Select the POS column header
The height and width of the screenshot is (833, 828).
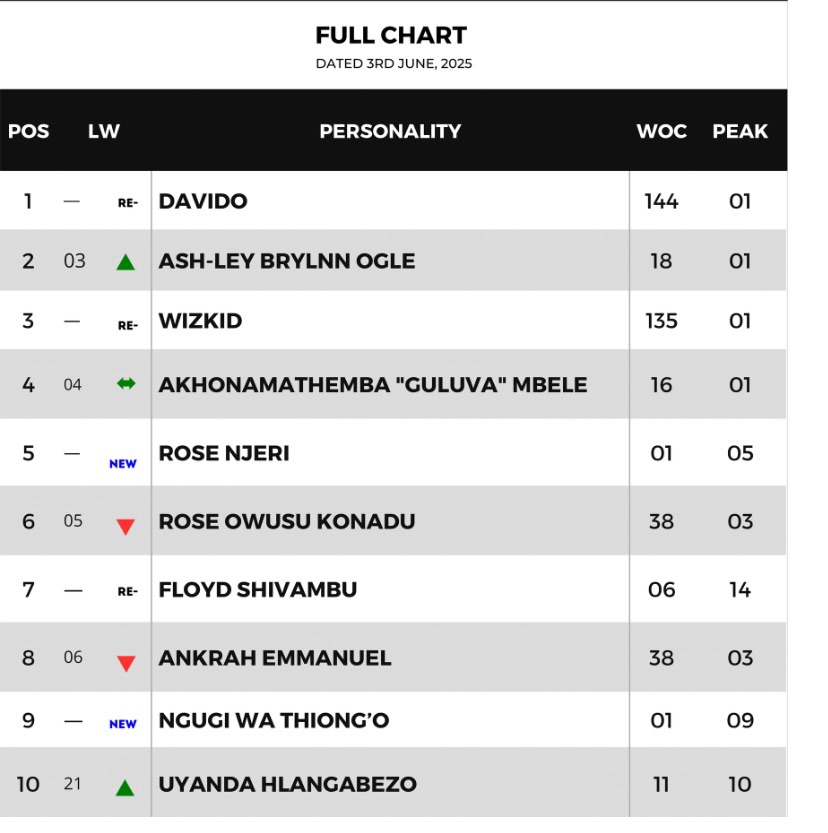click(29, 131)
